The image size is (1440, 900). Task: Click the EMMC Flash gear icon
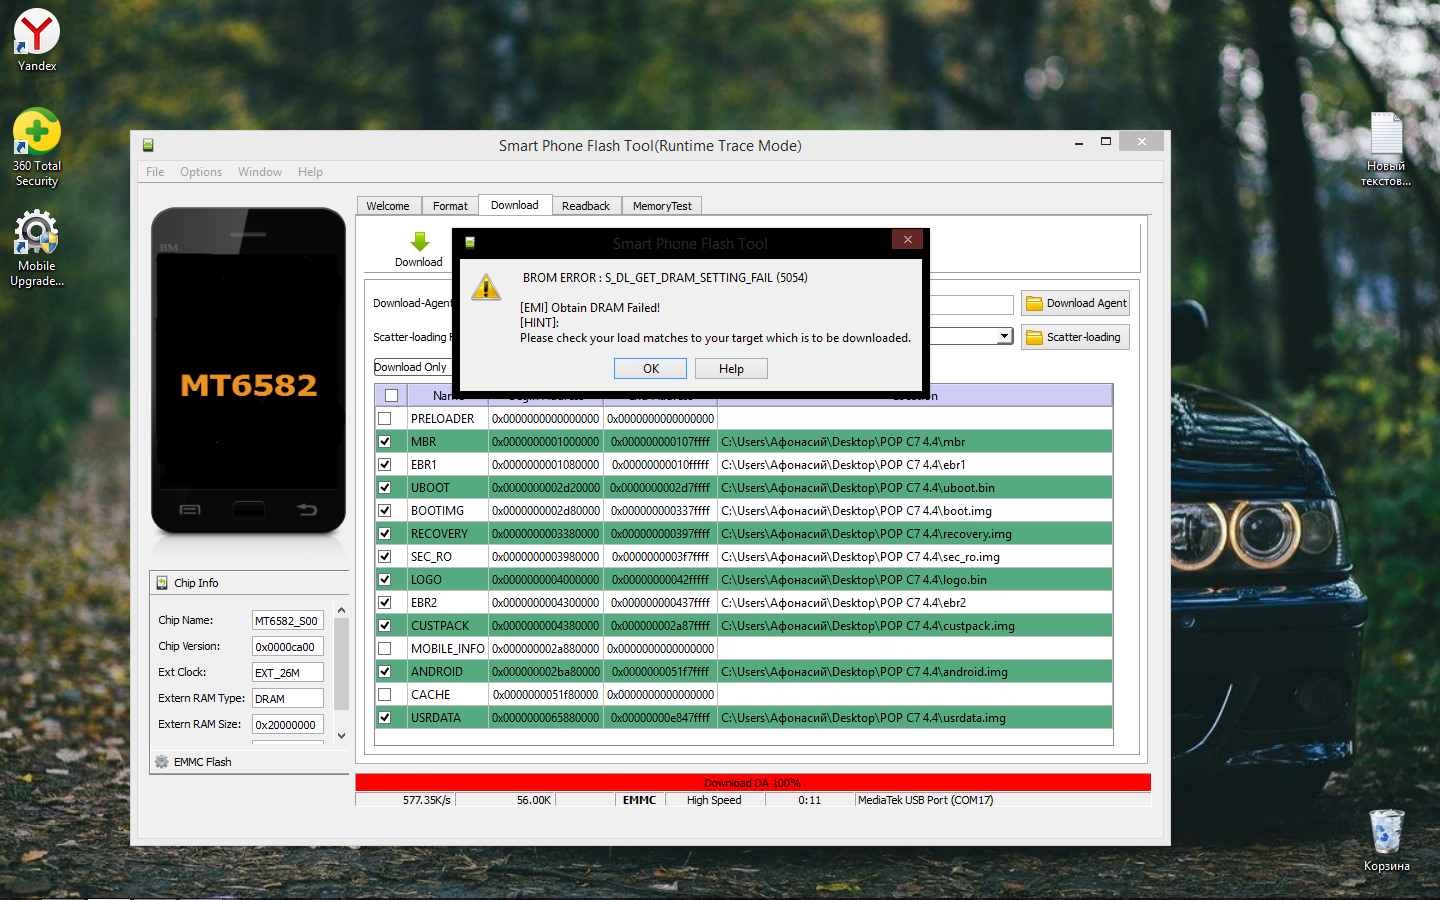(x=162, y=762)
